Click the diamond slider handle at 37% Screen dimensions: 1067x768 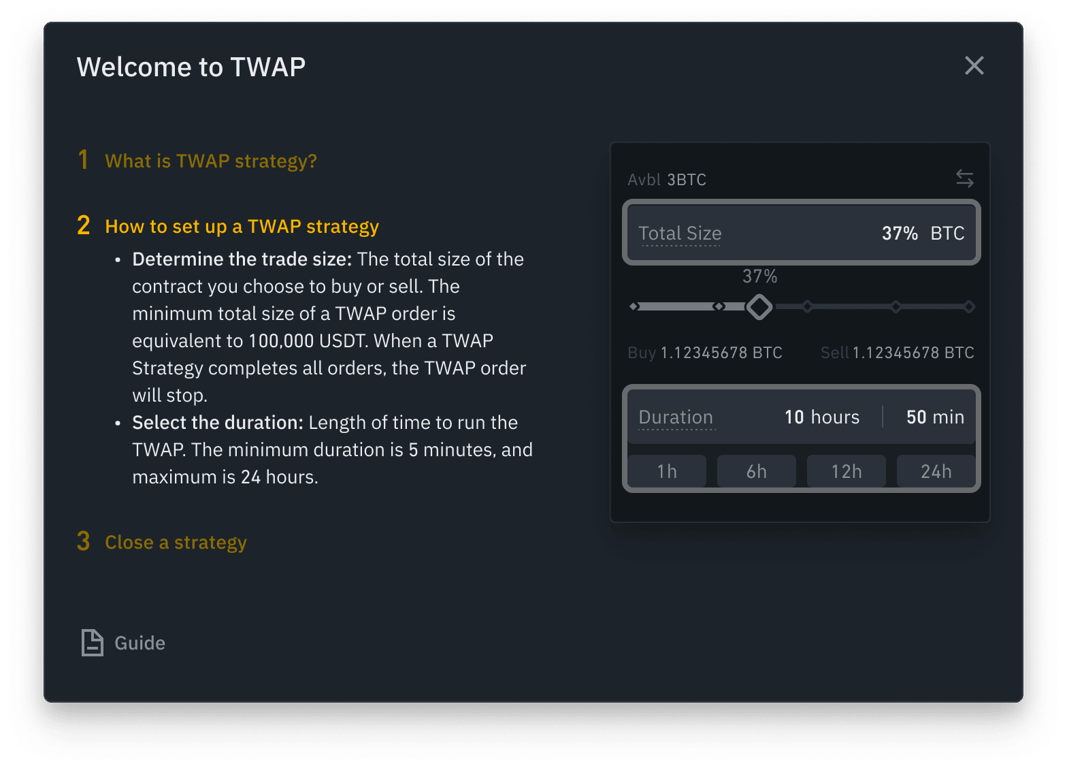click(759, 306)
